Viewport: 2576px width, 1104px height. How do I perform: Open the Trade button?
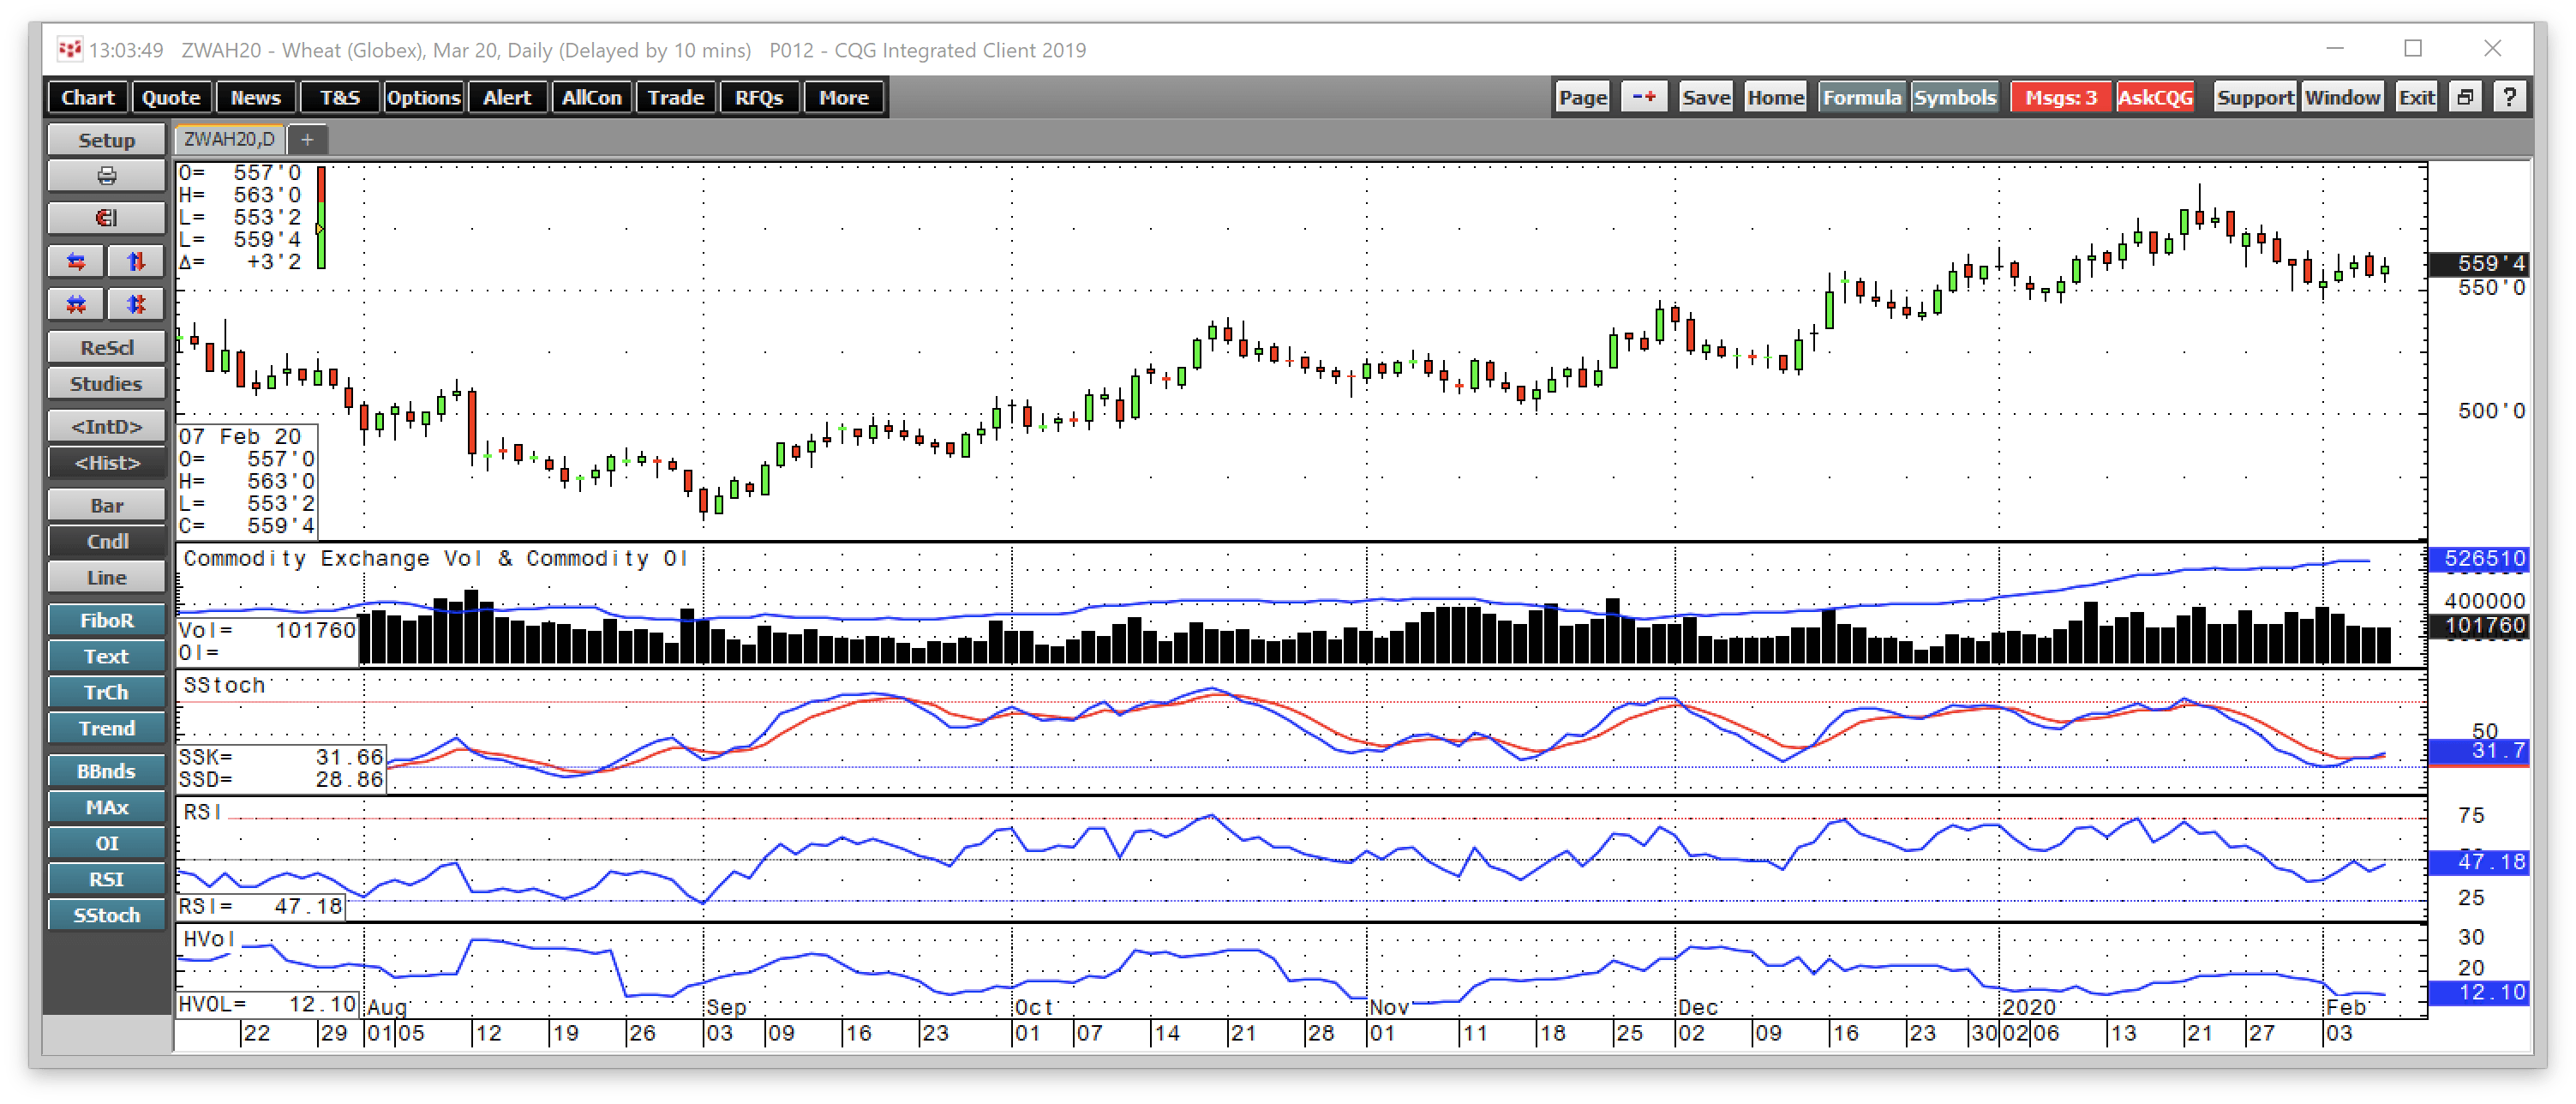click(x=676, y=98)
